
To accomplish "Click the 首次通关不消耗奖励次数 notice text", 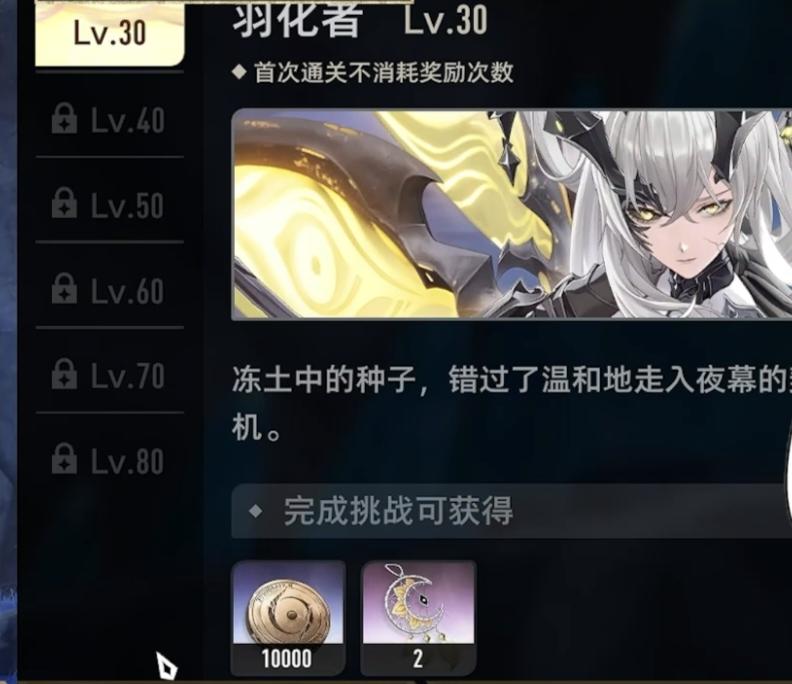I will (383, 72).
